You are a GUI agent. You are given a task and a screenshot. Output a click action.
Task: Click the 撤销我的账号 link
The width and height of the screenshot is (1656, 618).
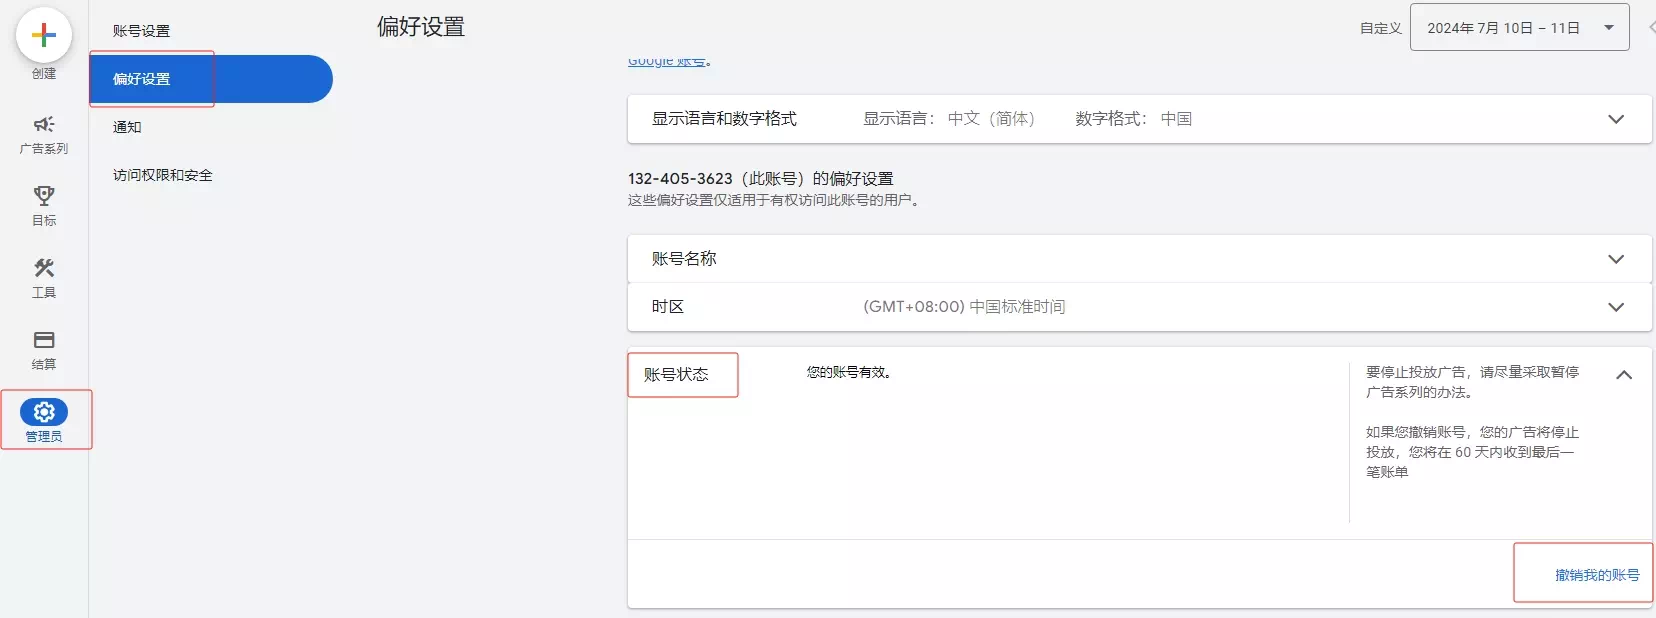(1596, 575)
